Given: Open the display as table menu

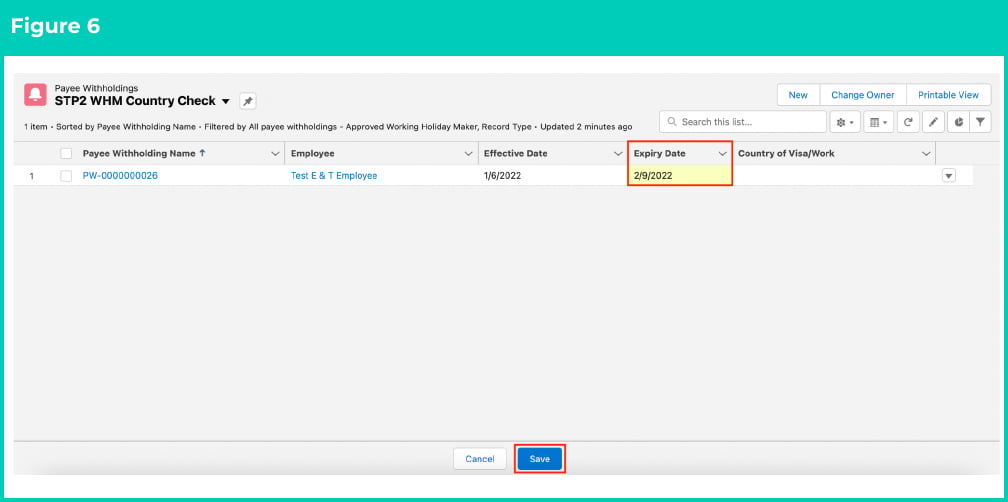Looking at the screenshot, I should [878, 121].
